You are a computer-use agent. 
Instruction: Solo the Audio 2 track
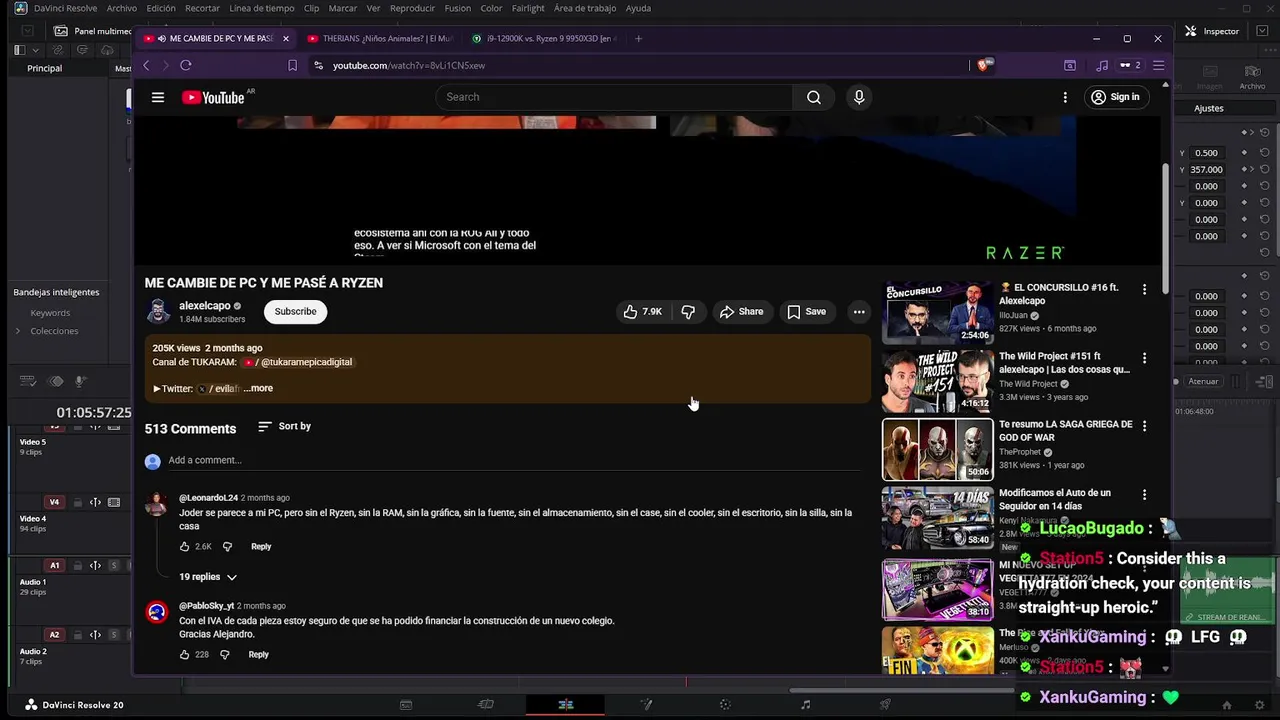coord(114,635)
